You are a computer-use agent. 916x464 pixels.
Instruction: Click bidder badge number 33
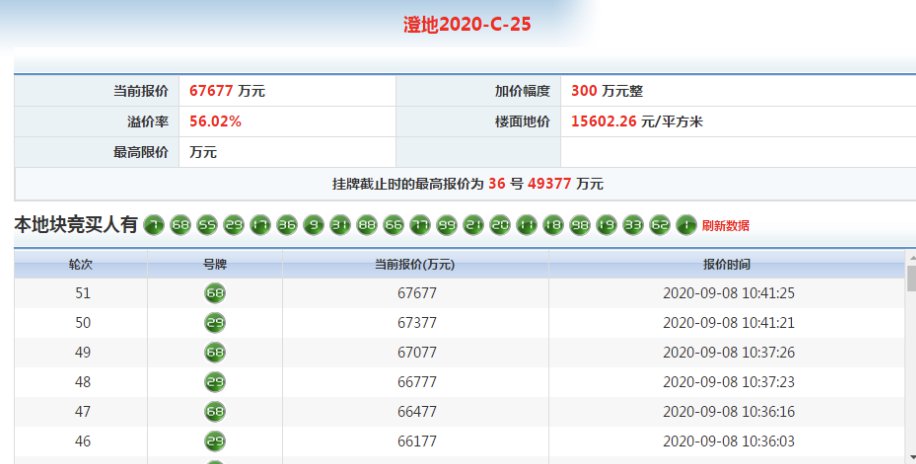click(633, 225)
